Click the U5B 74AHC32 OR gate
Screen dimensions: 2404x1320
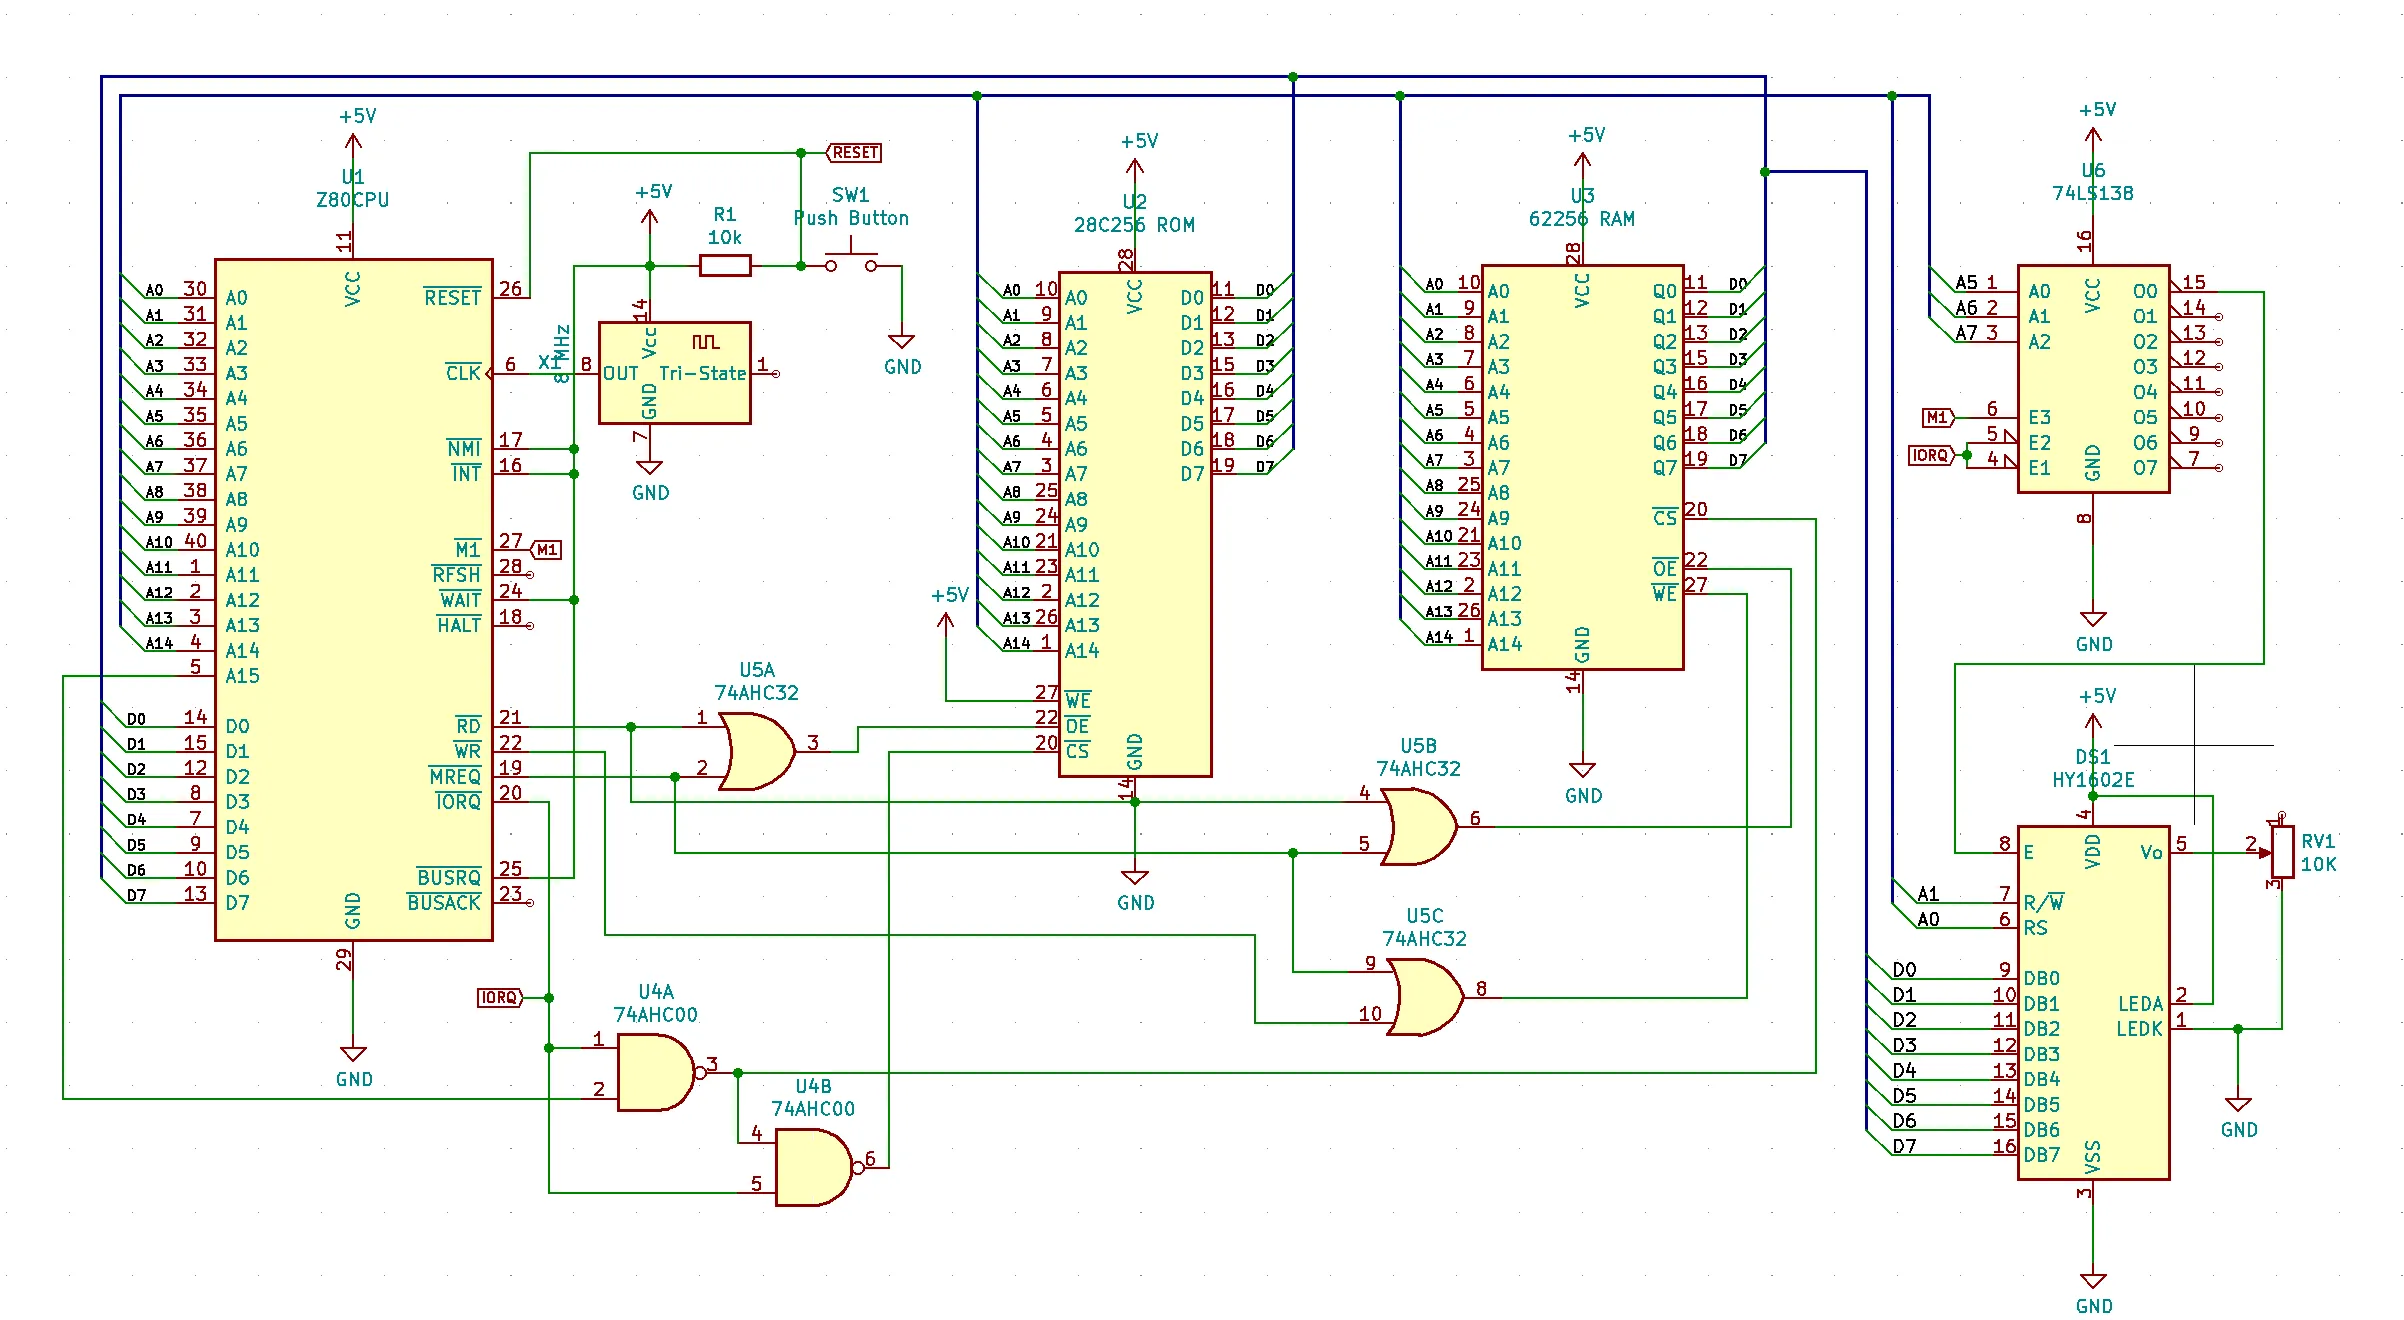[x=1419, y=826]
